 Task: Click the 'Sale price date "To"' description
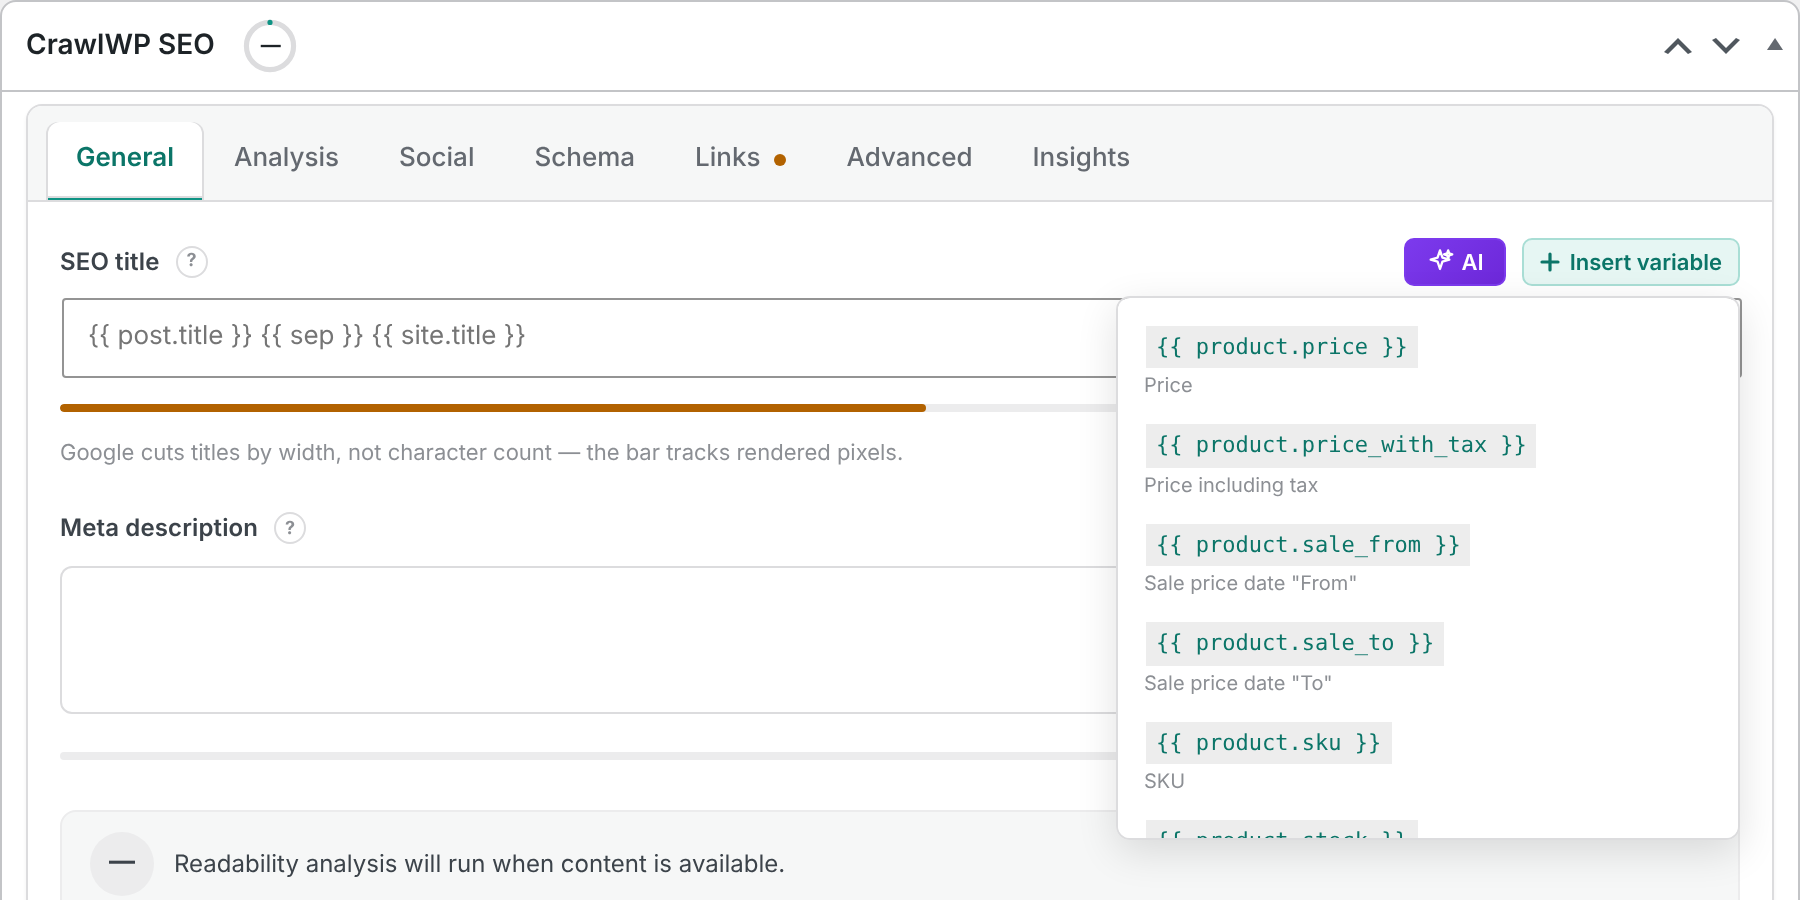1238,683
